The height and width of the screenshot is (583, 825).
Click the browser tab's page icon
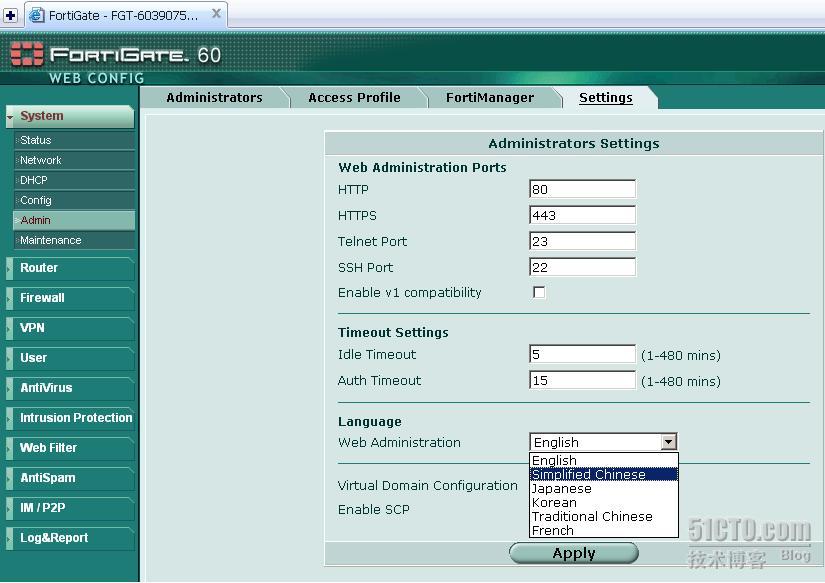pos(36,15)
